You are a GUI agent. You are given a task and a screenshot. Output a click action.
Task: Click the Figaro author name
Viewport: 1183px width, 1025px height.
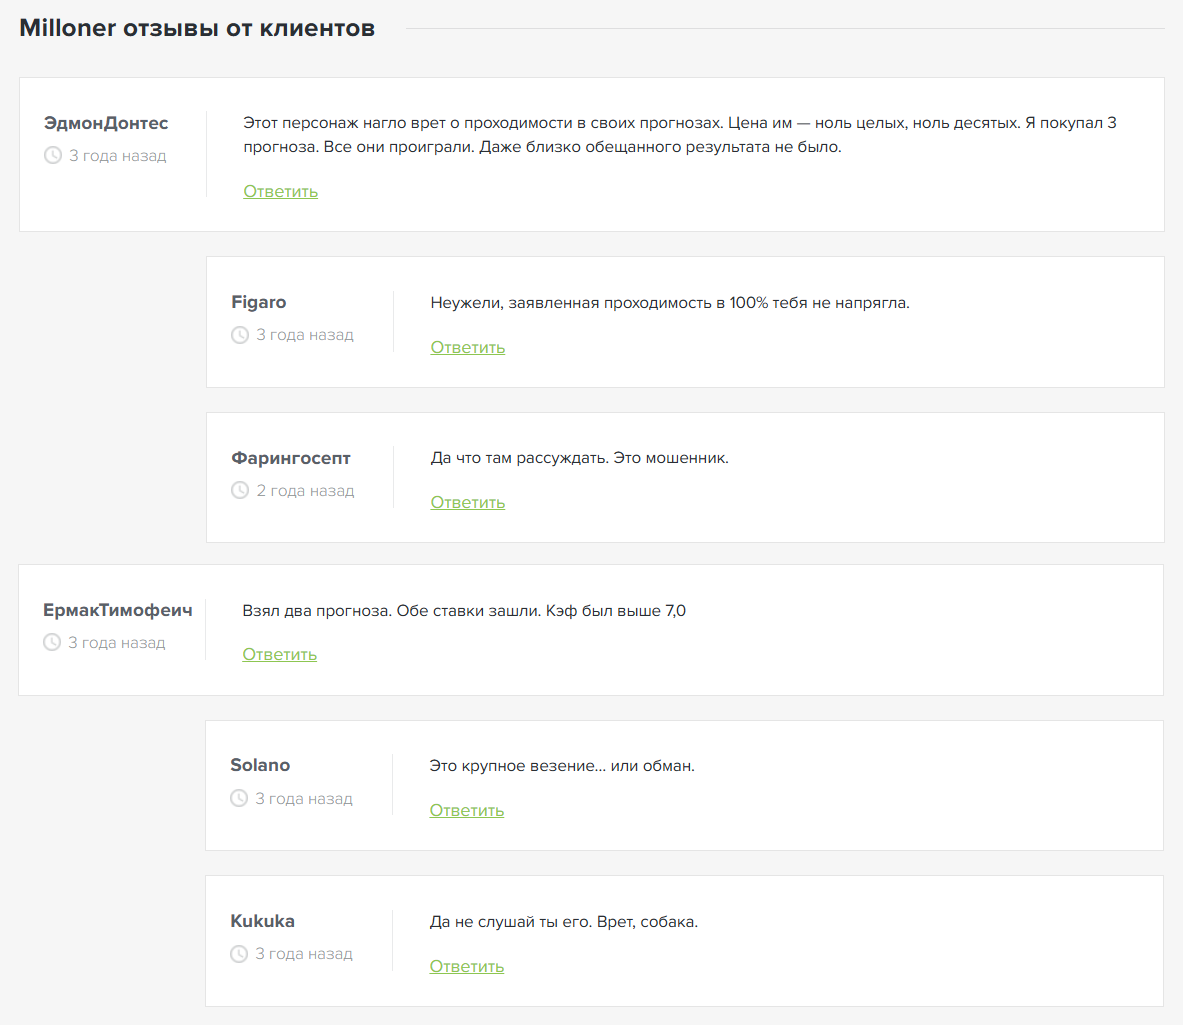(x=258, y=302)
